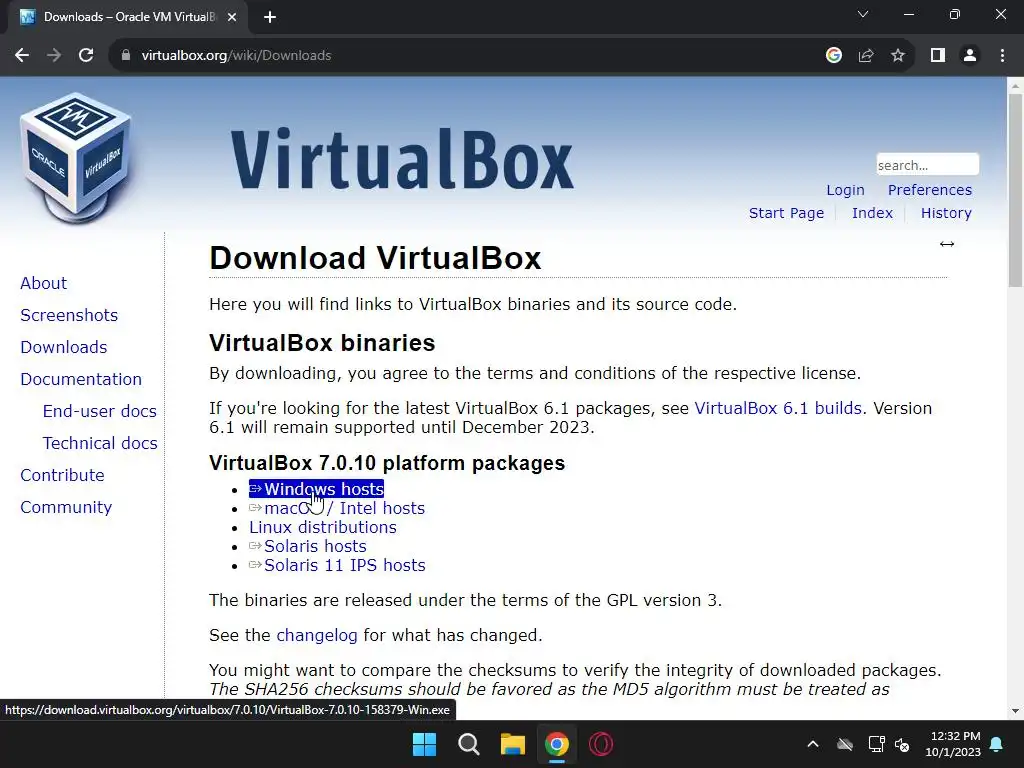This screenshot has height=768, width=1024.
Task: Click the scrollbar up arrow
Action: click(x=1015, y=86)
